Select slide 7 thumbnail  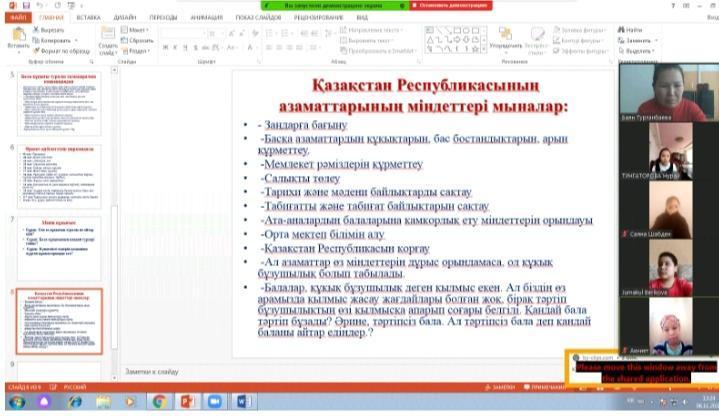point(59,249)
